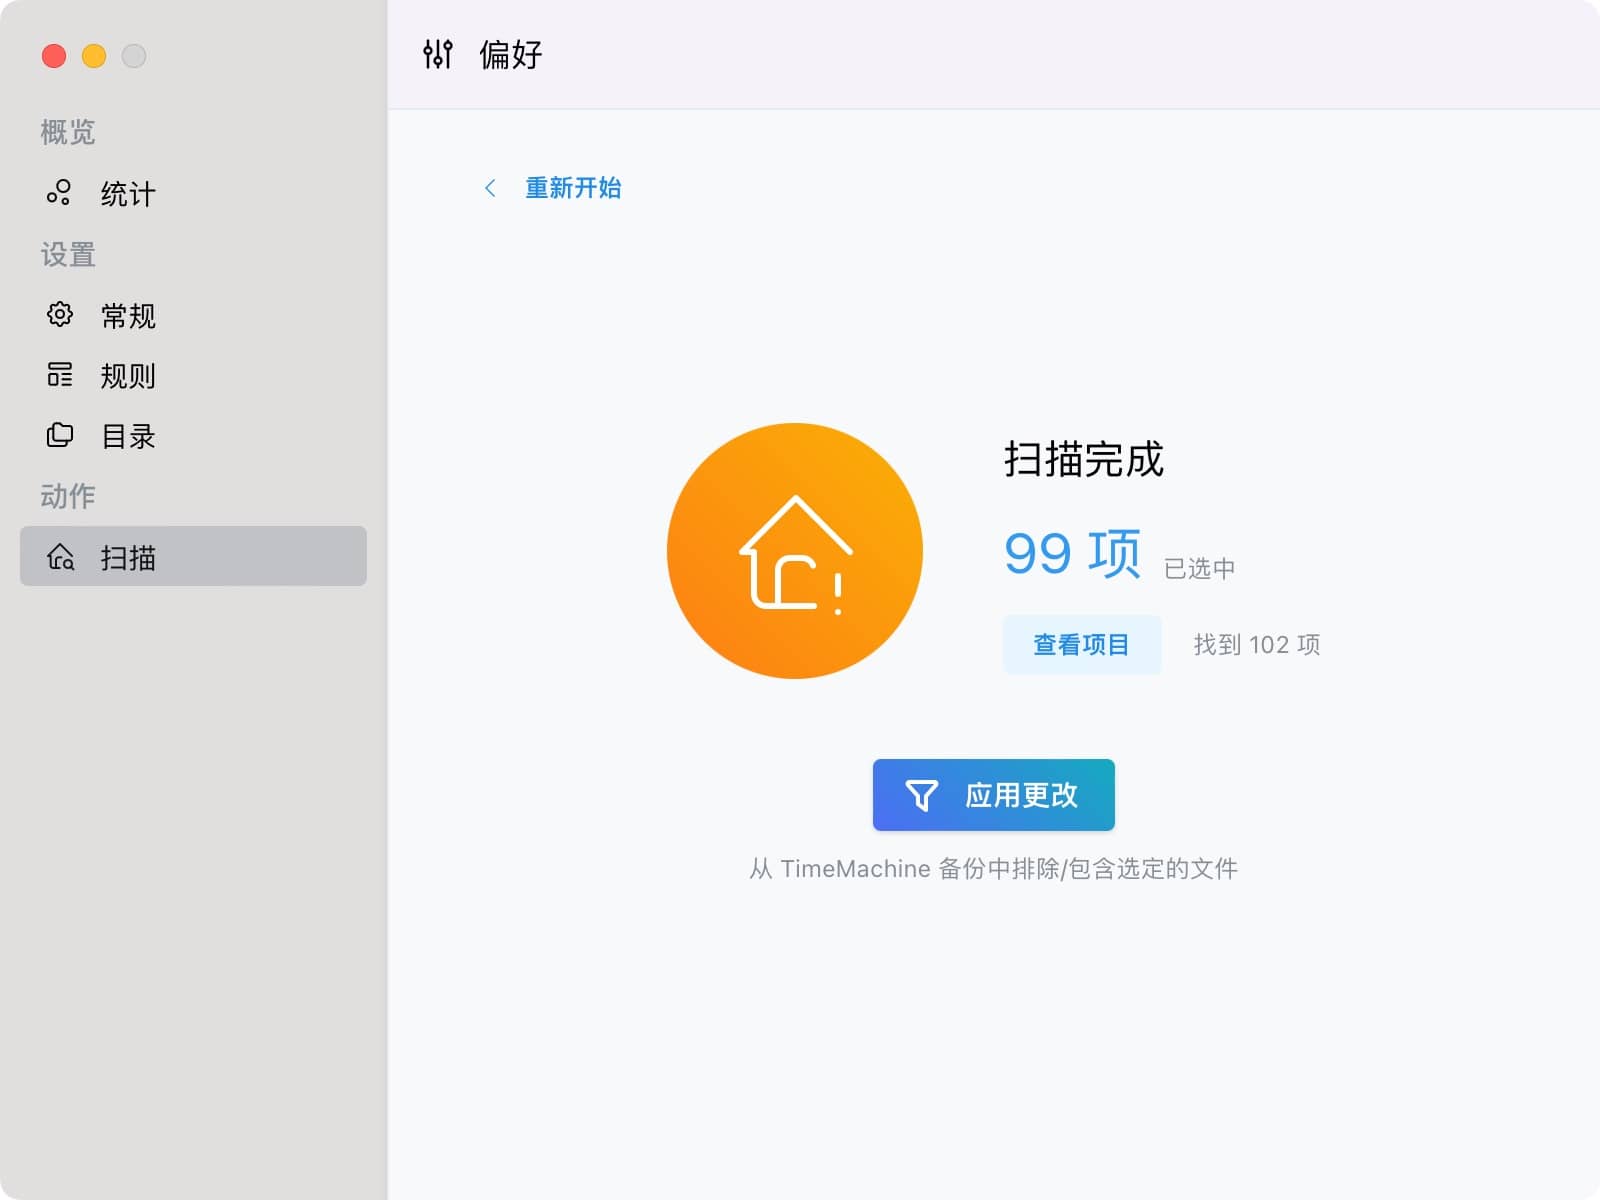Click the funnel icon on 应用更改
Image resolution: width=1600 pixels, height=1200 pixels.
(921, 795)
